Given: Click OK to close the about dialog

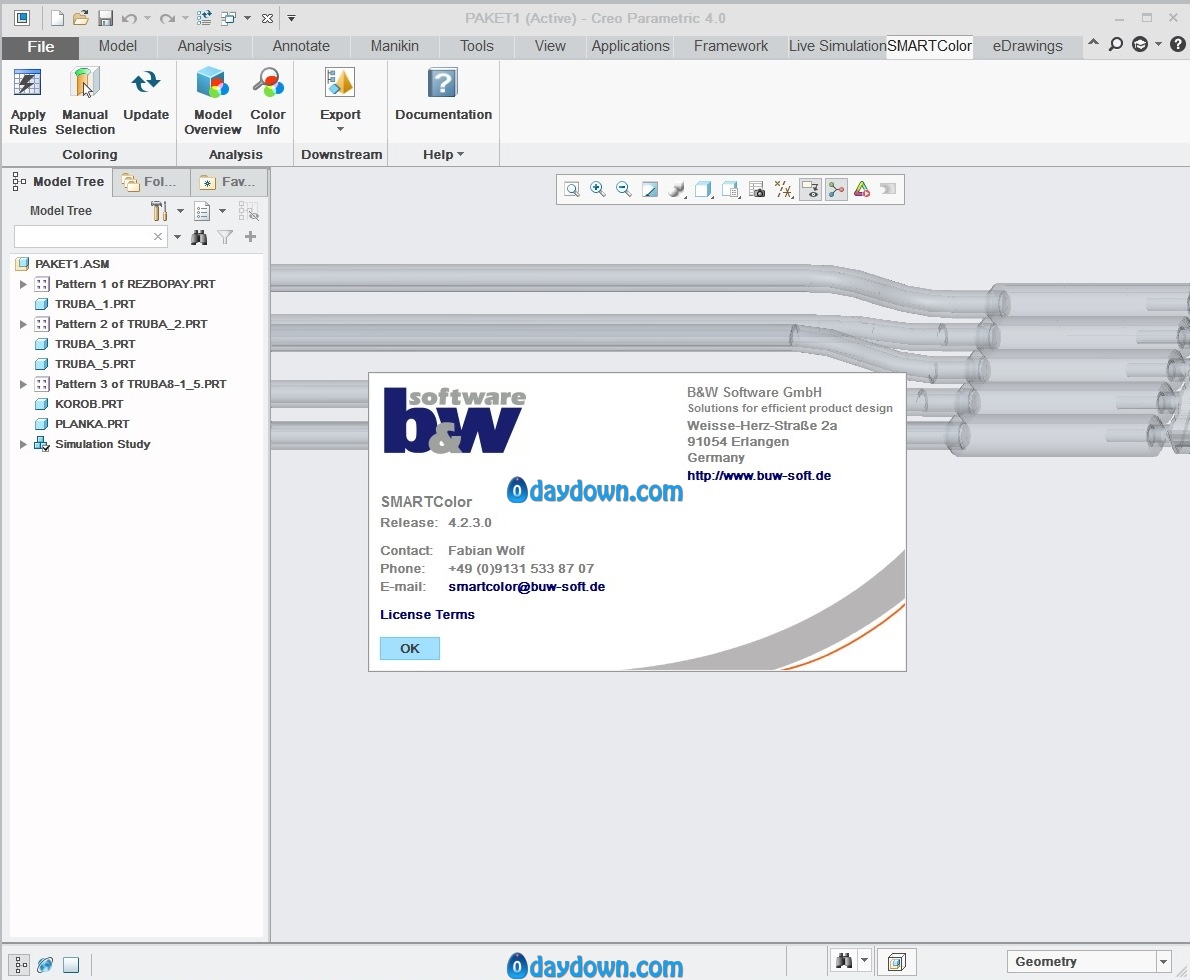Looking at the screenshot, I should pos(410,648).
